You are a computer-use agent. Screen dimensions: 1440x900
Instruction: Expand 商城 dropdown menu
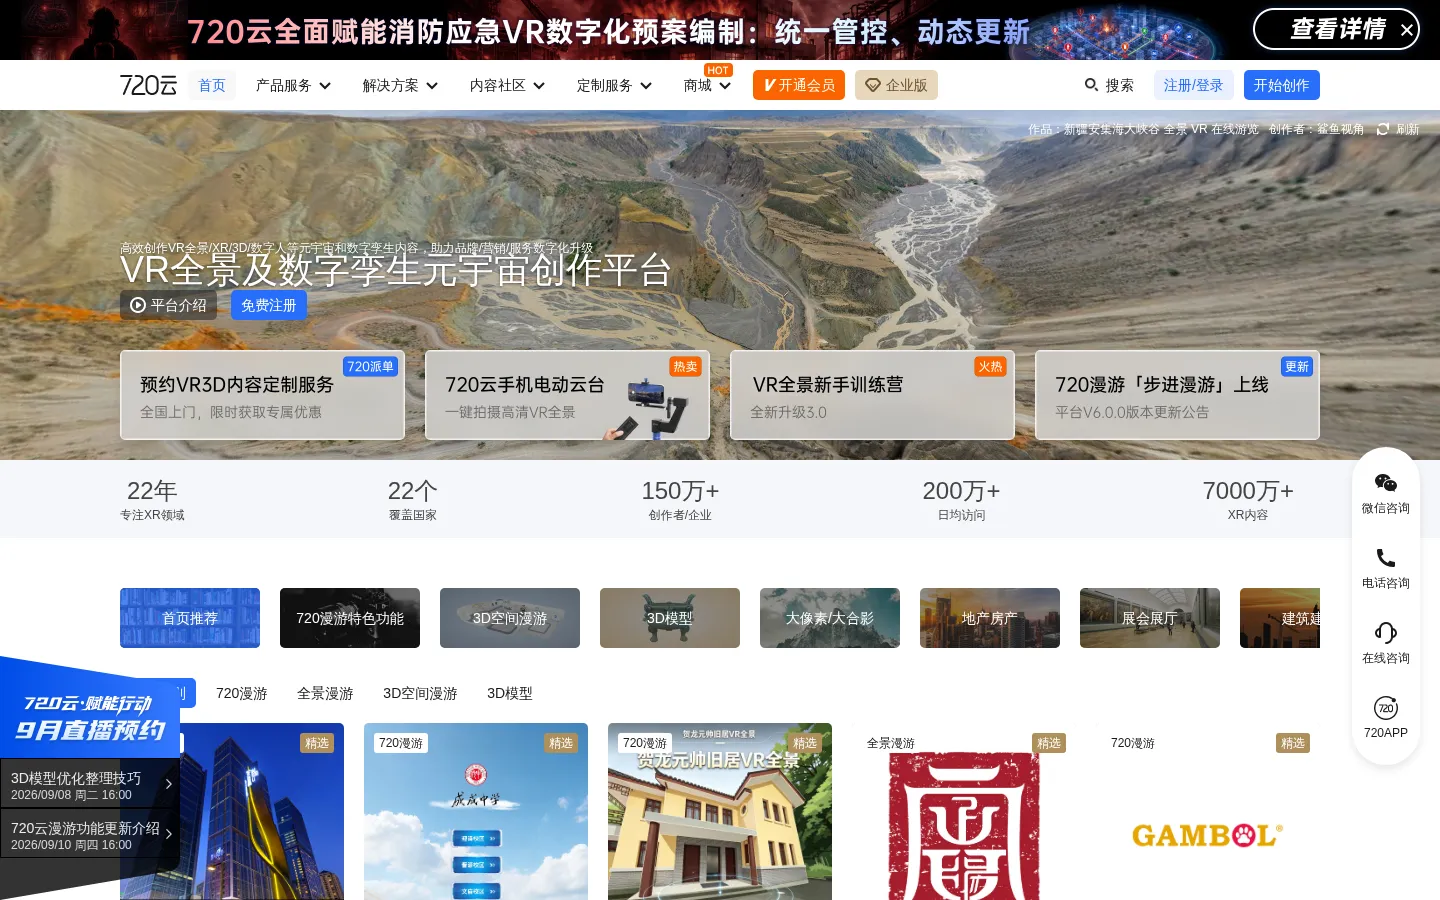pos(707,85)
